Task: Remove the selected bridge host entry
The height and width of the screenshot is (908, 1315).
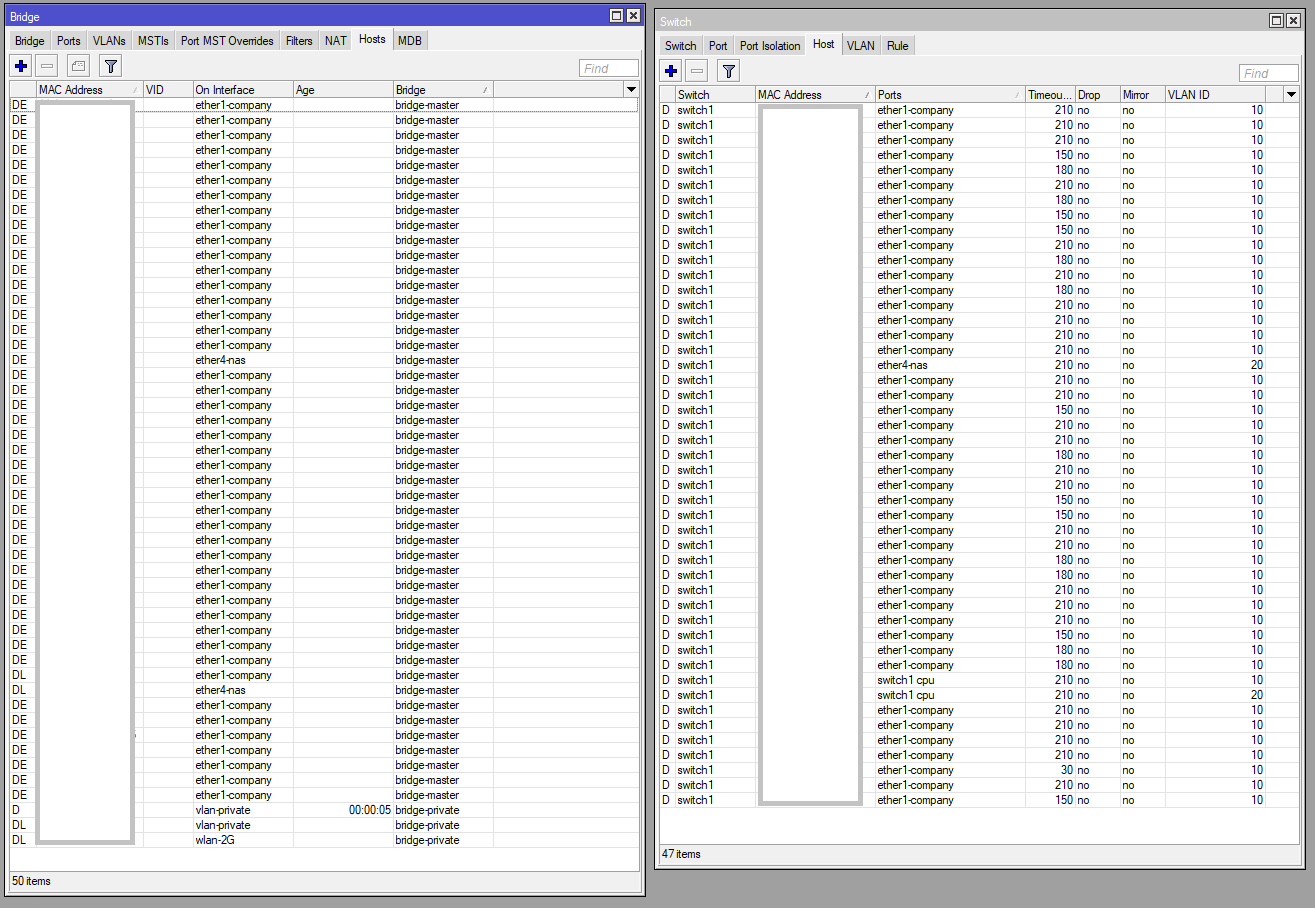Action: 46,65
